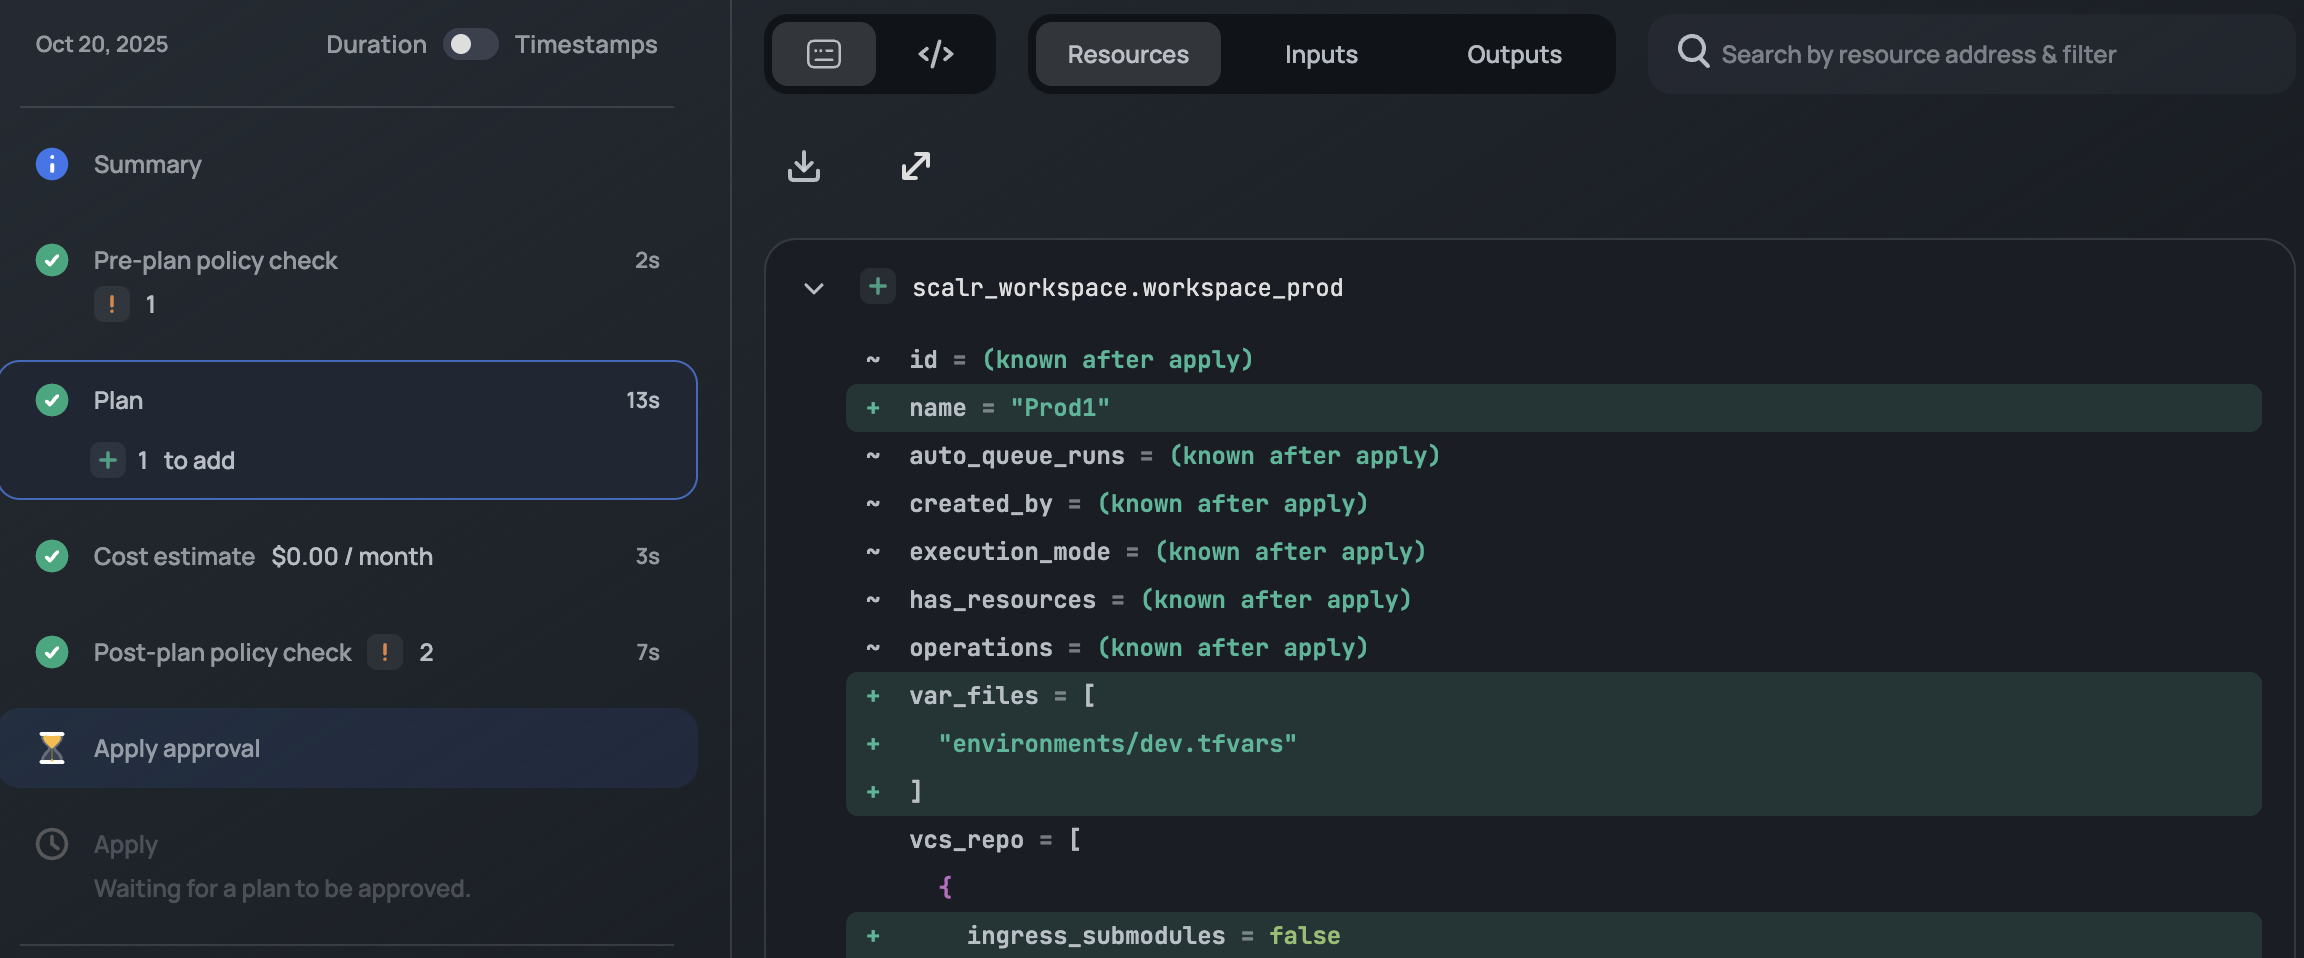Viewport: 2304px width, 958px height.
Task: Click the plus icon beside '1 to add'
Action: (x=108, y=460)
